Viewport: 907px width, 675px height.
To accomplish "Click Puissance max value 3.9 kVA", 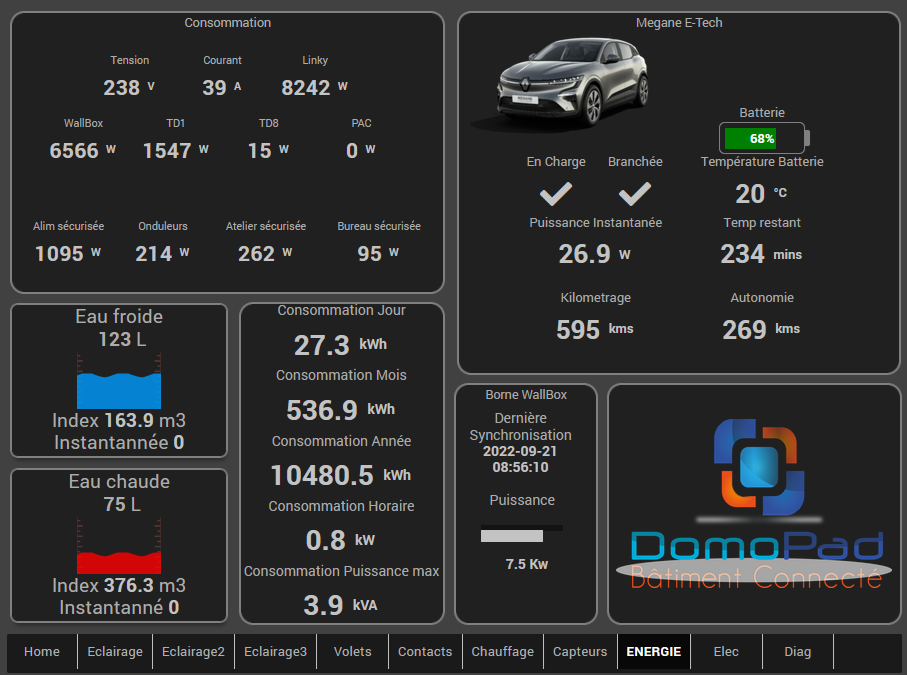I will pos(340,606).
